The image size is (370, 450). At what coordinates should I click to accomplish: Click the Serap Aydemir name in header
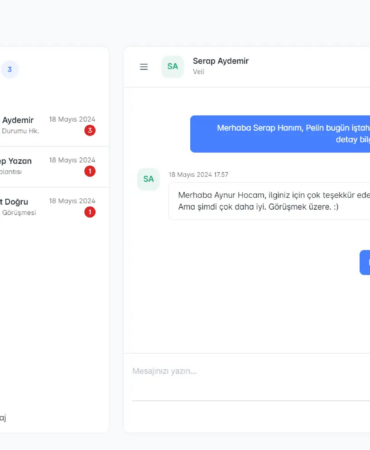pyautogui.click(x=221, y=61)
